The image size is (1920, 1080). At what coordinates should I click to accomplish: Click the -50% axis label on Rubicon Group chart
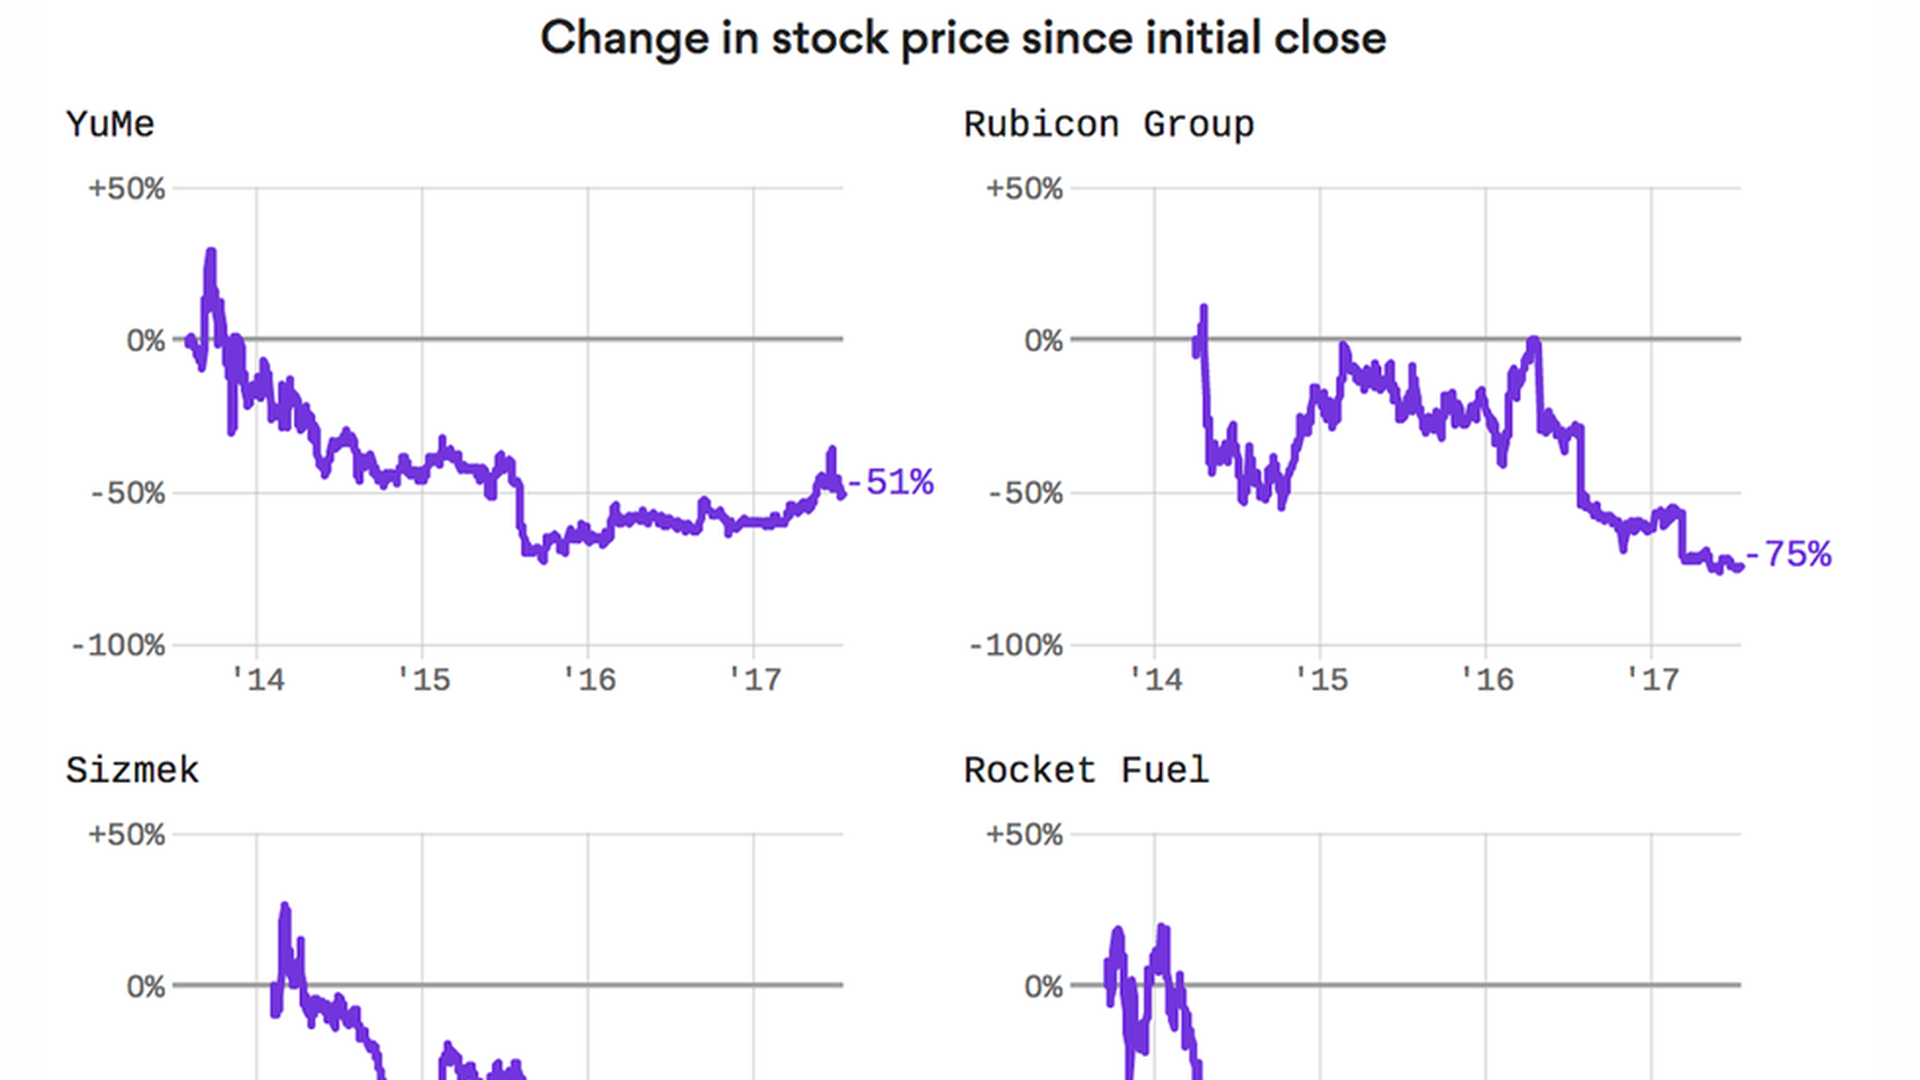pyautogui.click(x=1024, y=493)
